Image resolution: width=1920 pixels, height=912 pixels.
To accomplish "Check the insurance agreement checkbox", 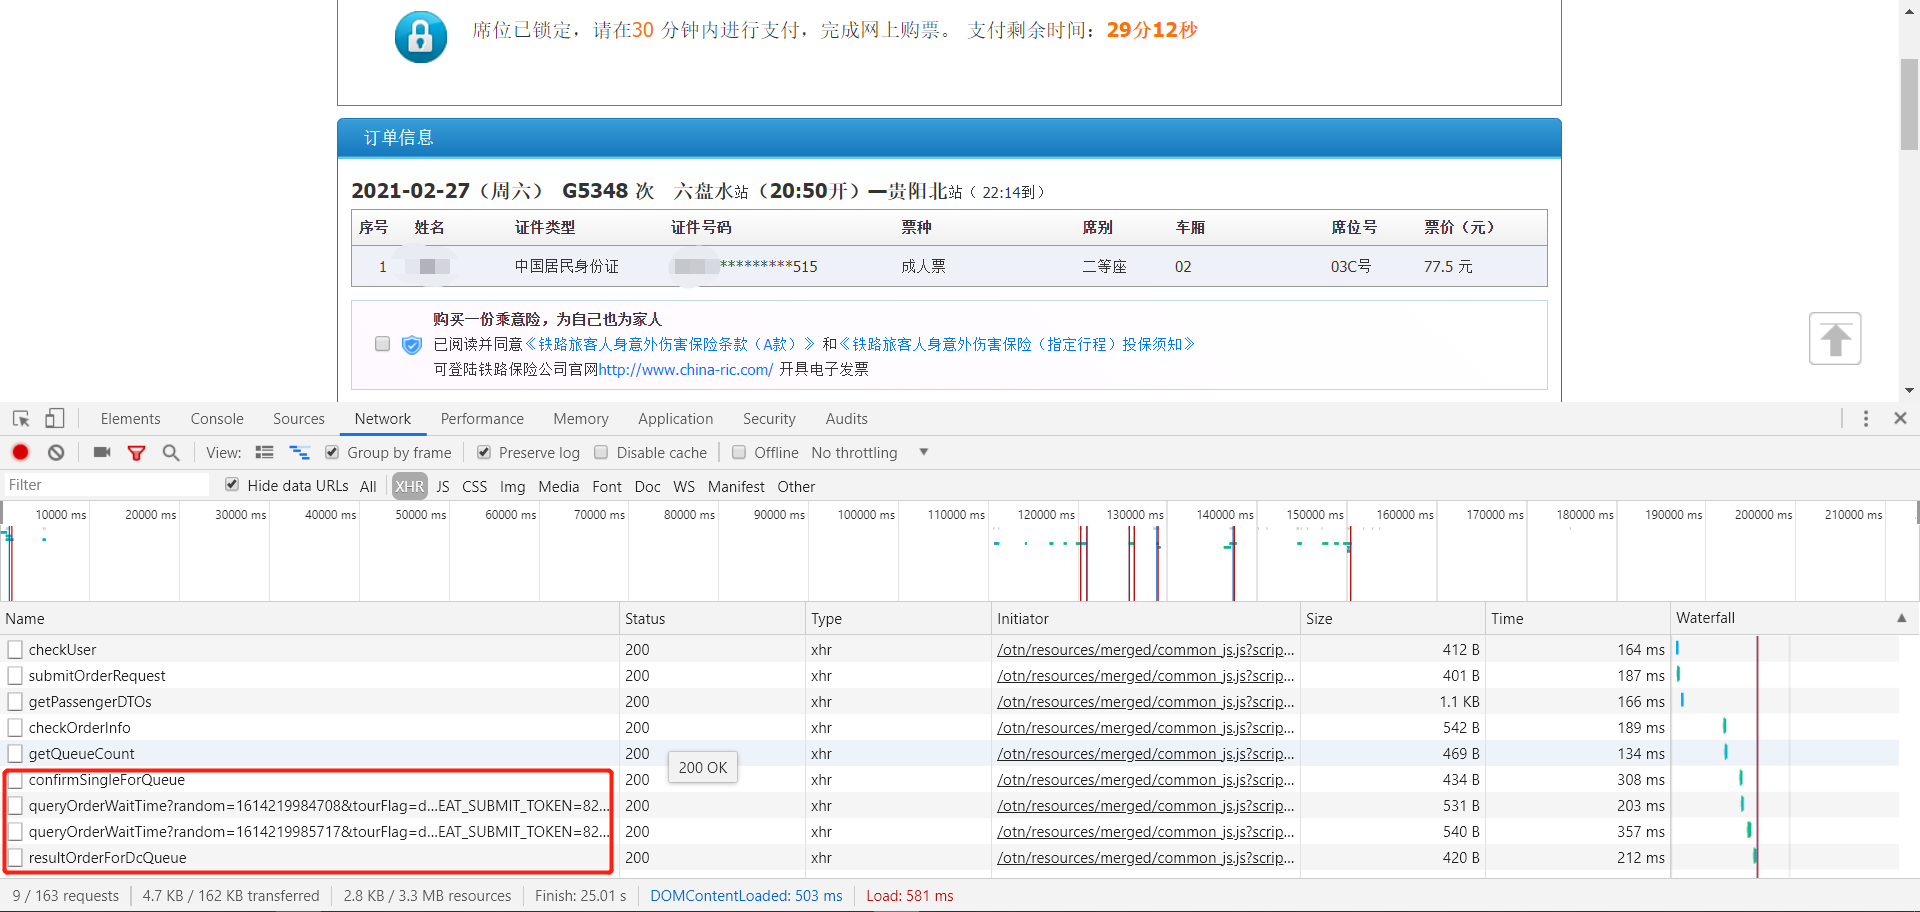I will pos(382,343).
